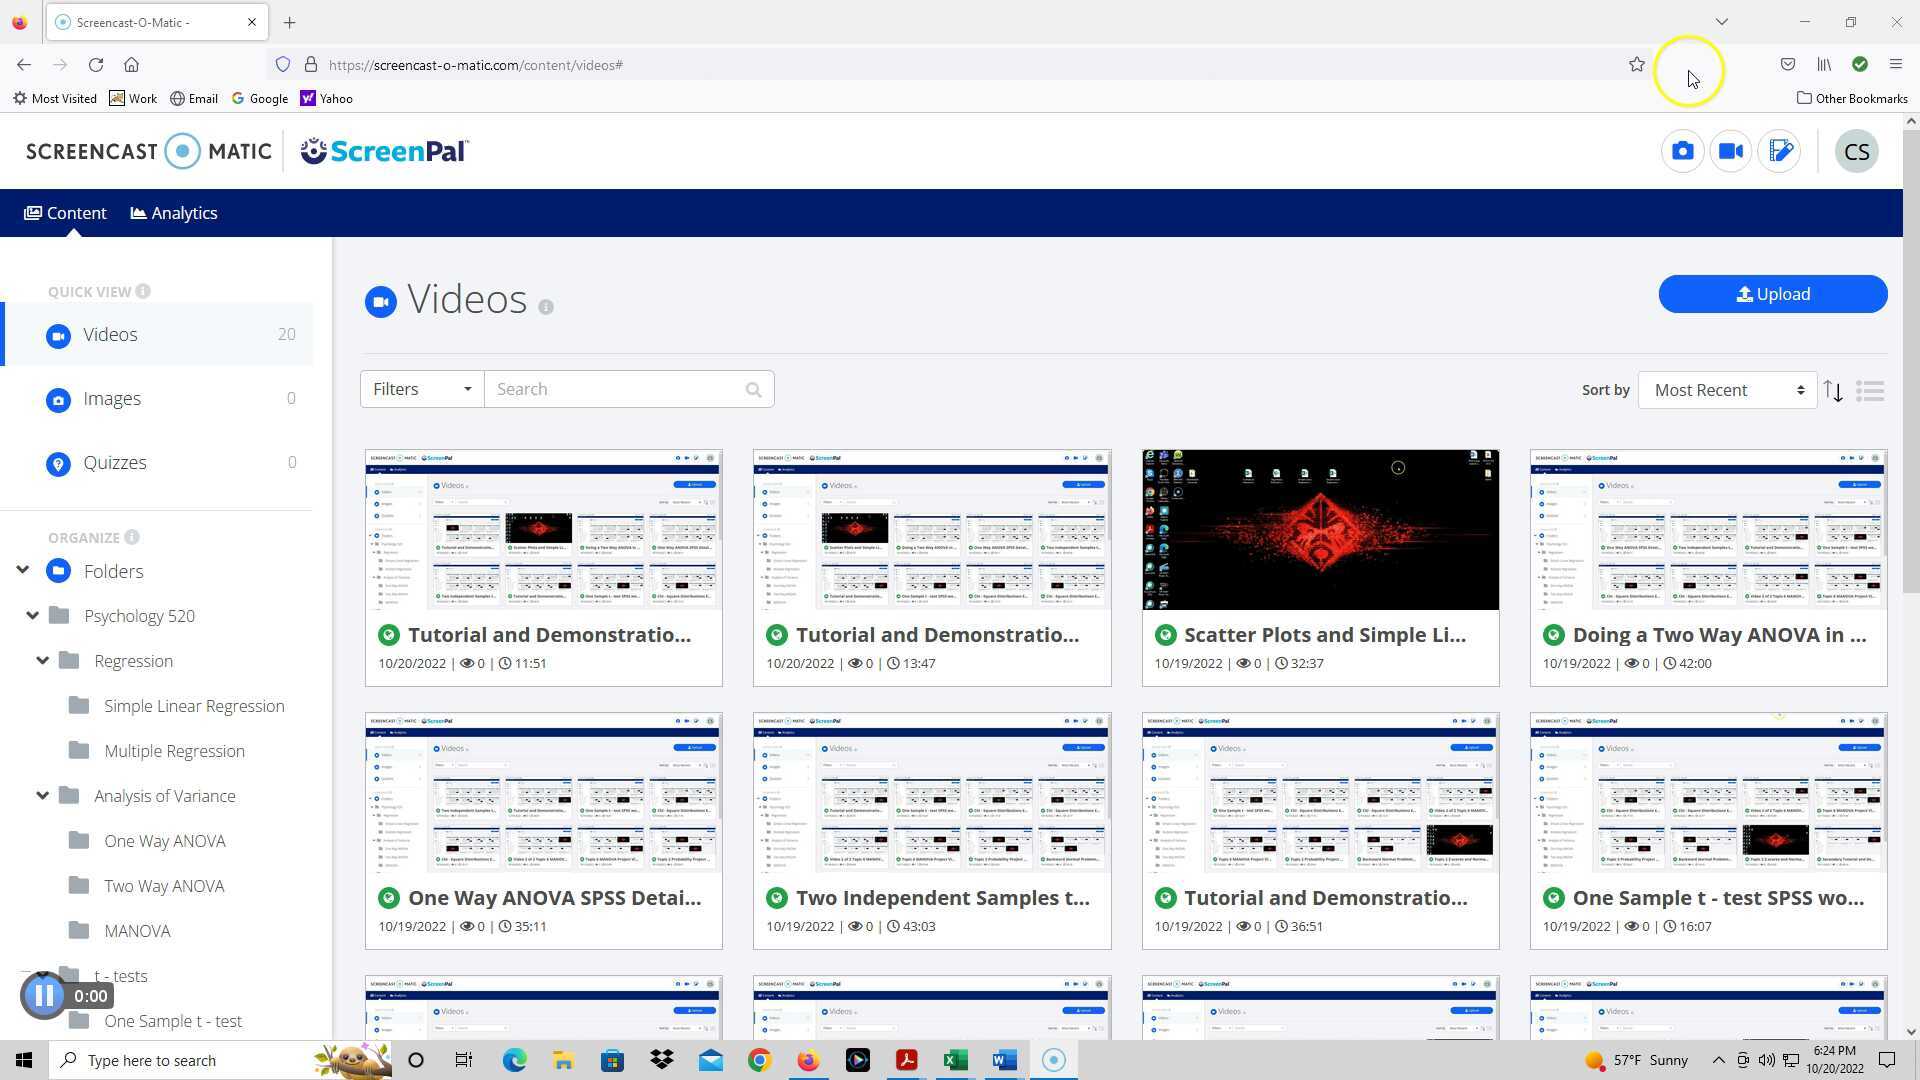Open the Scatter Plots video thumbnail
1920x1080 pixels.
pos(1320,529)
